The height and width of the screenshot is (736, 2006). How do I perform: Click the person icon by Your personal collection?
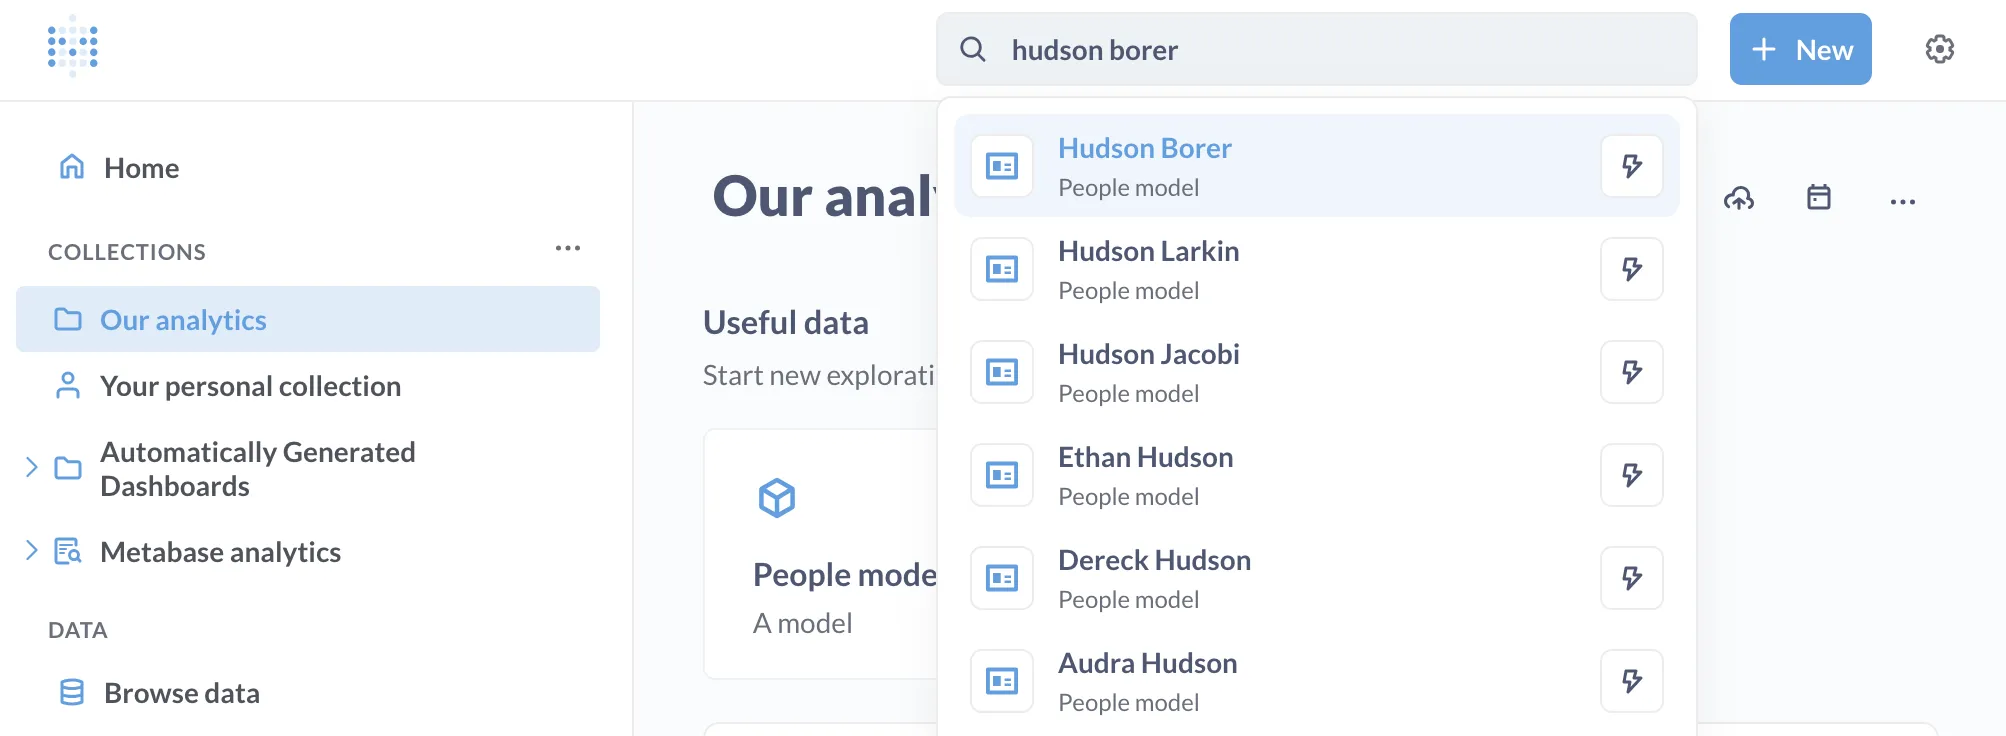(68, 386)
